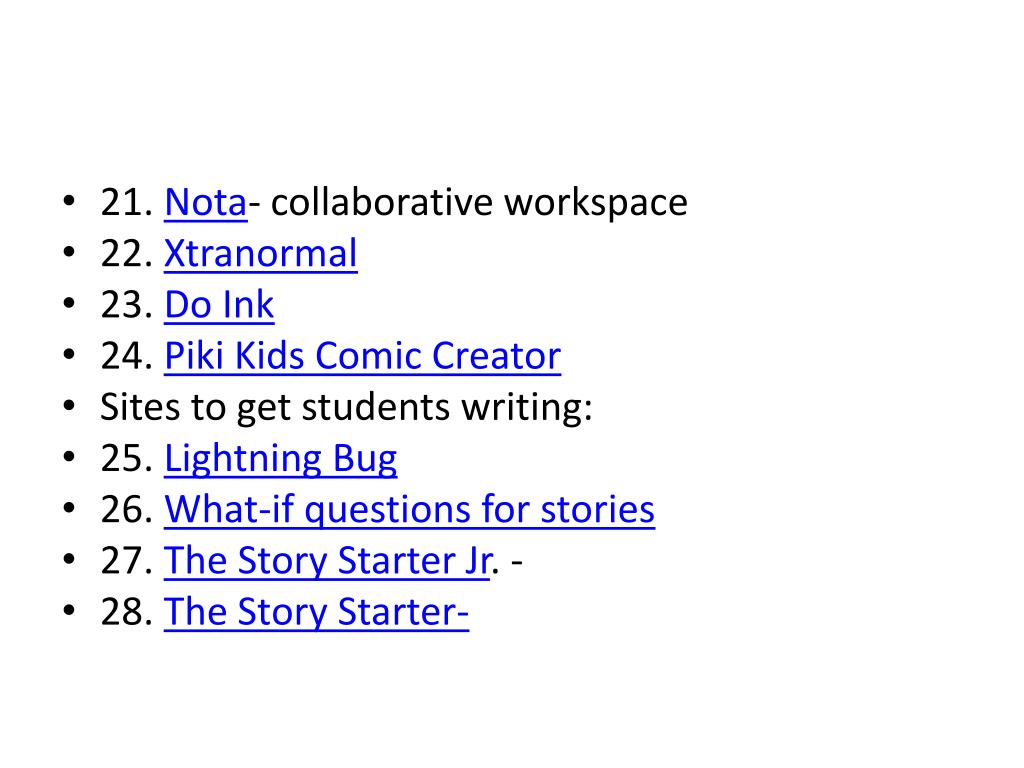The height and width of the screenshot is (768, 1024).
Task: Select the 'Sites to get students writing:' heading
Action: (x=346, y=408)
